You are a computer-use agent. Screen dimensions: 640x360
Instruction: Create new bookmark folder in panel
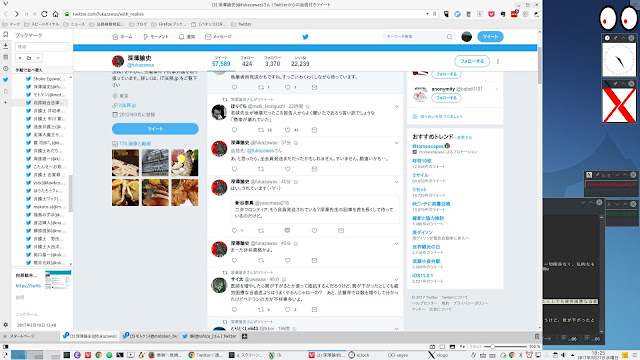click(x=29, y=58)
